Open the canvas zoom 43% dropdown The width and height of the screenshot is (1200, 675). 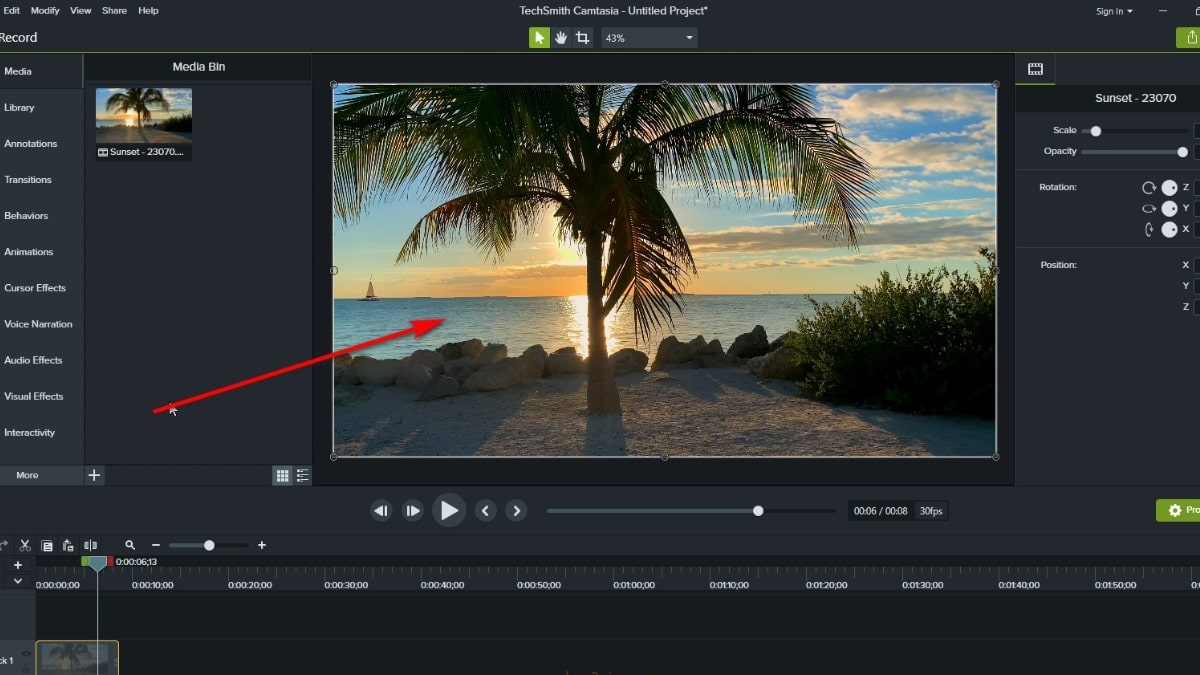pyautogui.click(x=649, y=38)
